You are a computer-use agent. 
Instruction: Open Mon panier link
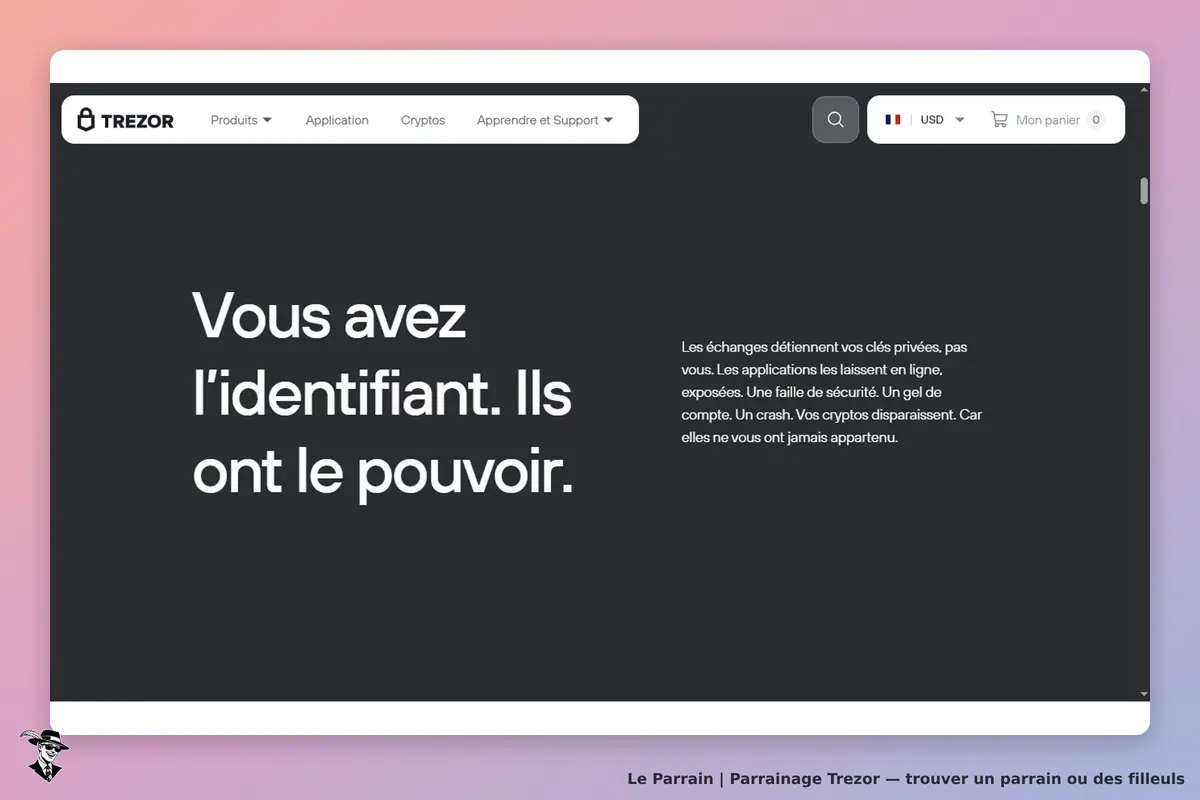click(x=1048, y=120)
